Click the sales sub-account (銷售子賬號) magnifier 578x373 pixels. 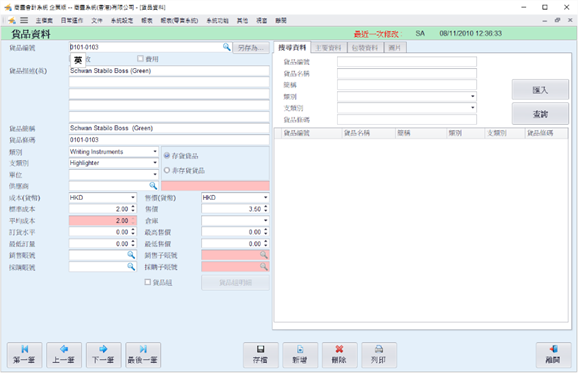point(264,255)
